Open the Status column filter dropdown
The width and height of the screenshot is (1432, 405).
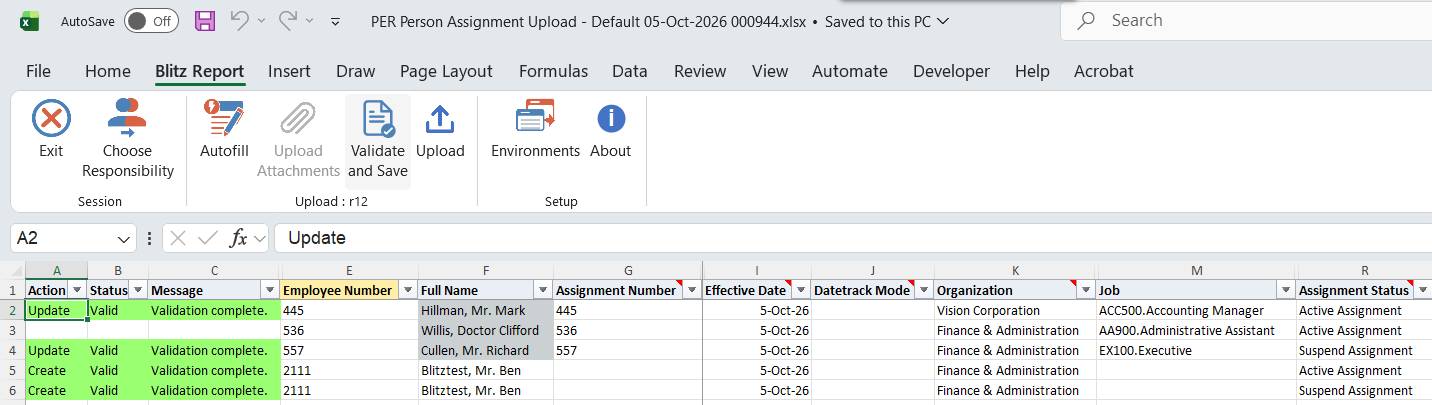coord(138,290)
